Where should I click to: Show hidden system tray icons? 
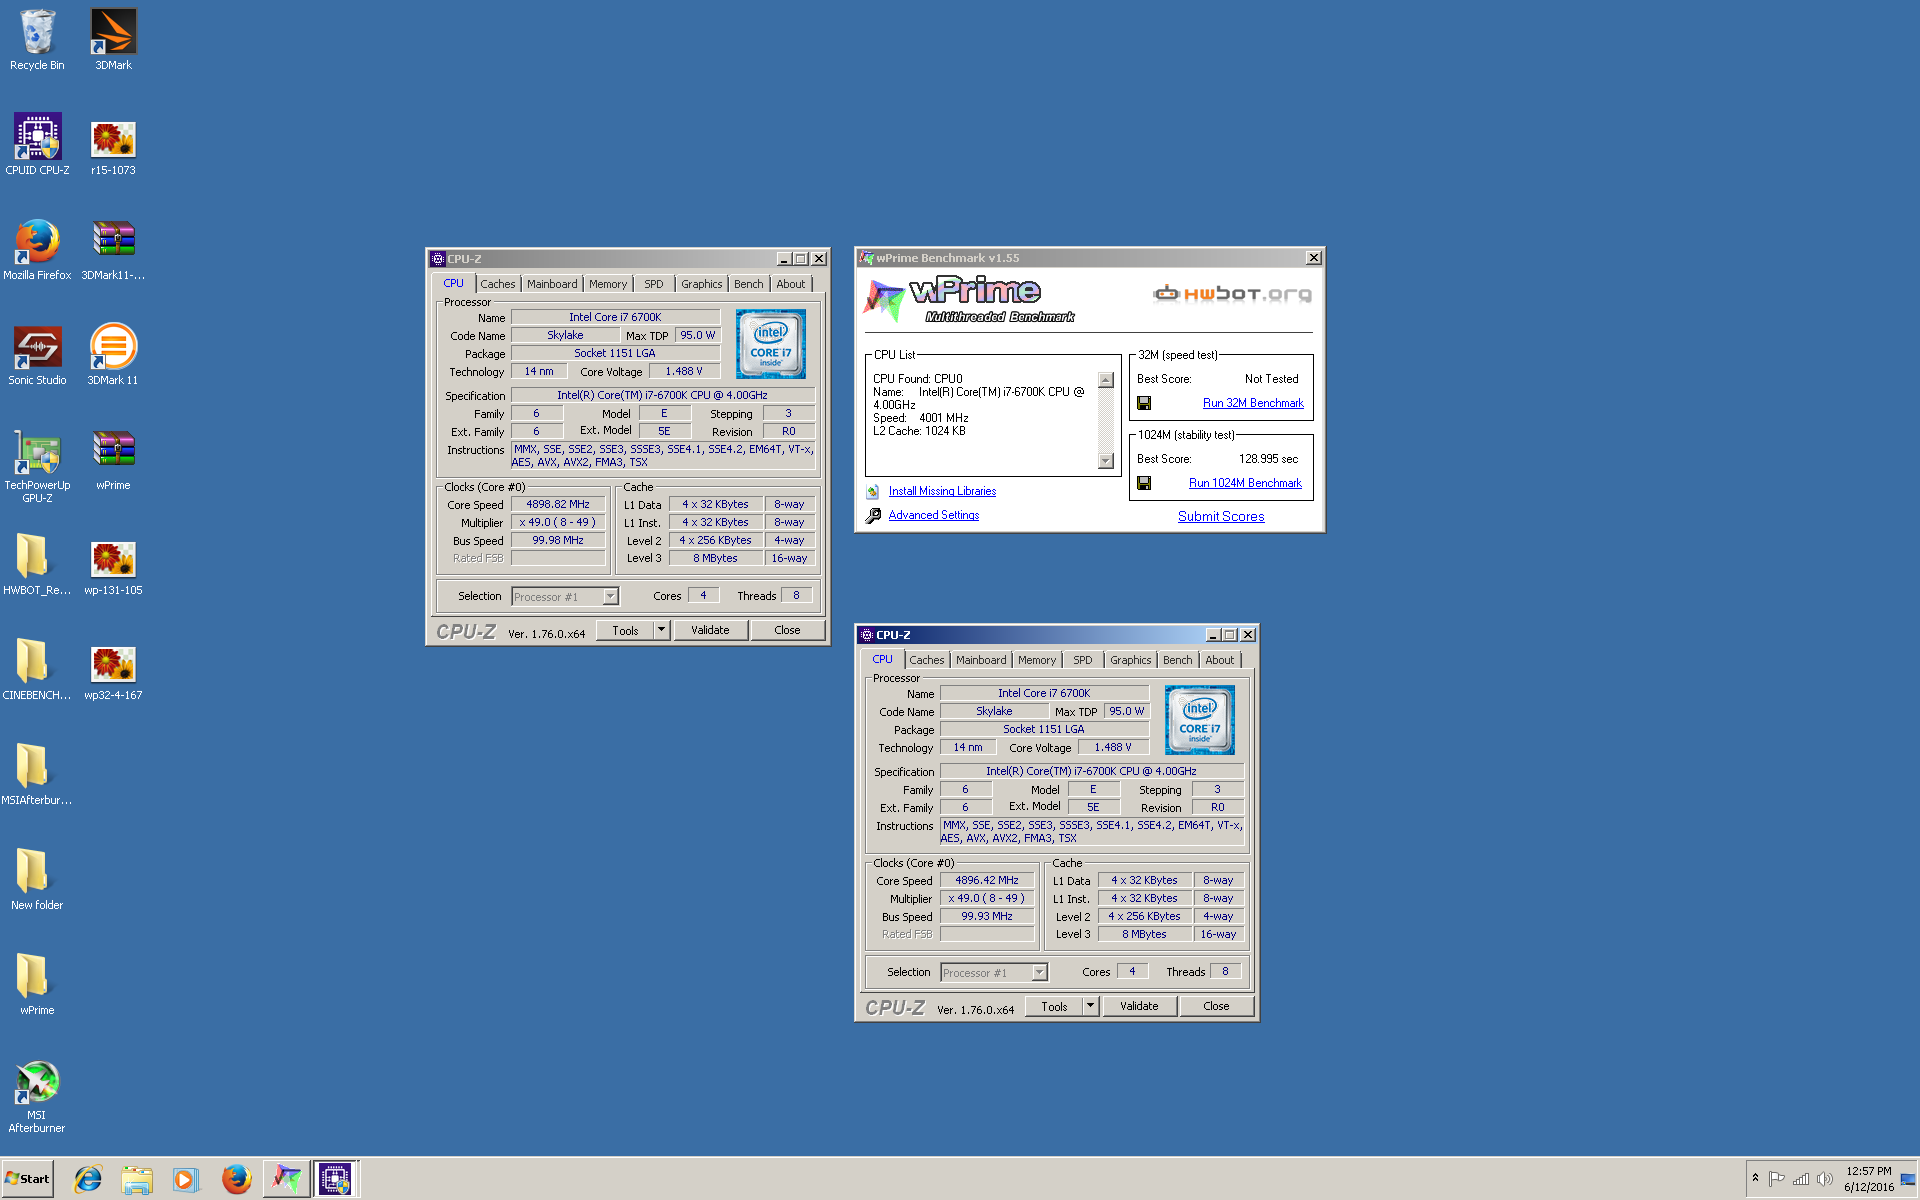[1755, 1178]
